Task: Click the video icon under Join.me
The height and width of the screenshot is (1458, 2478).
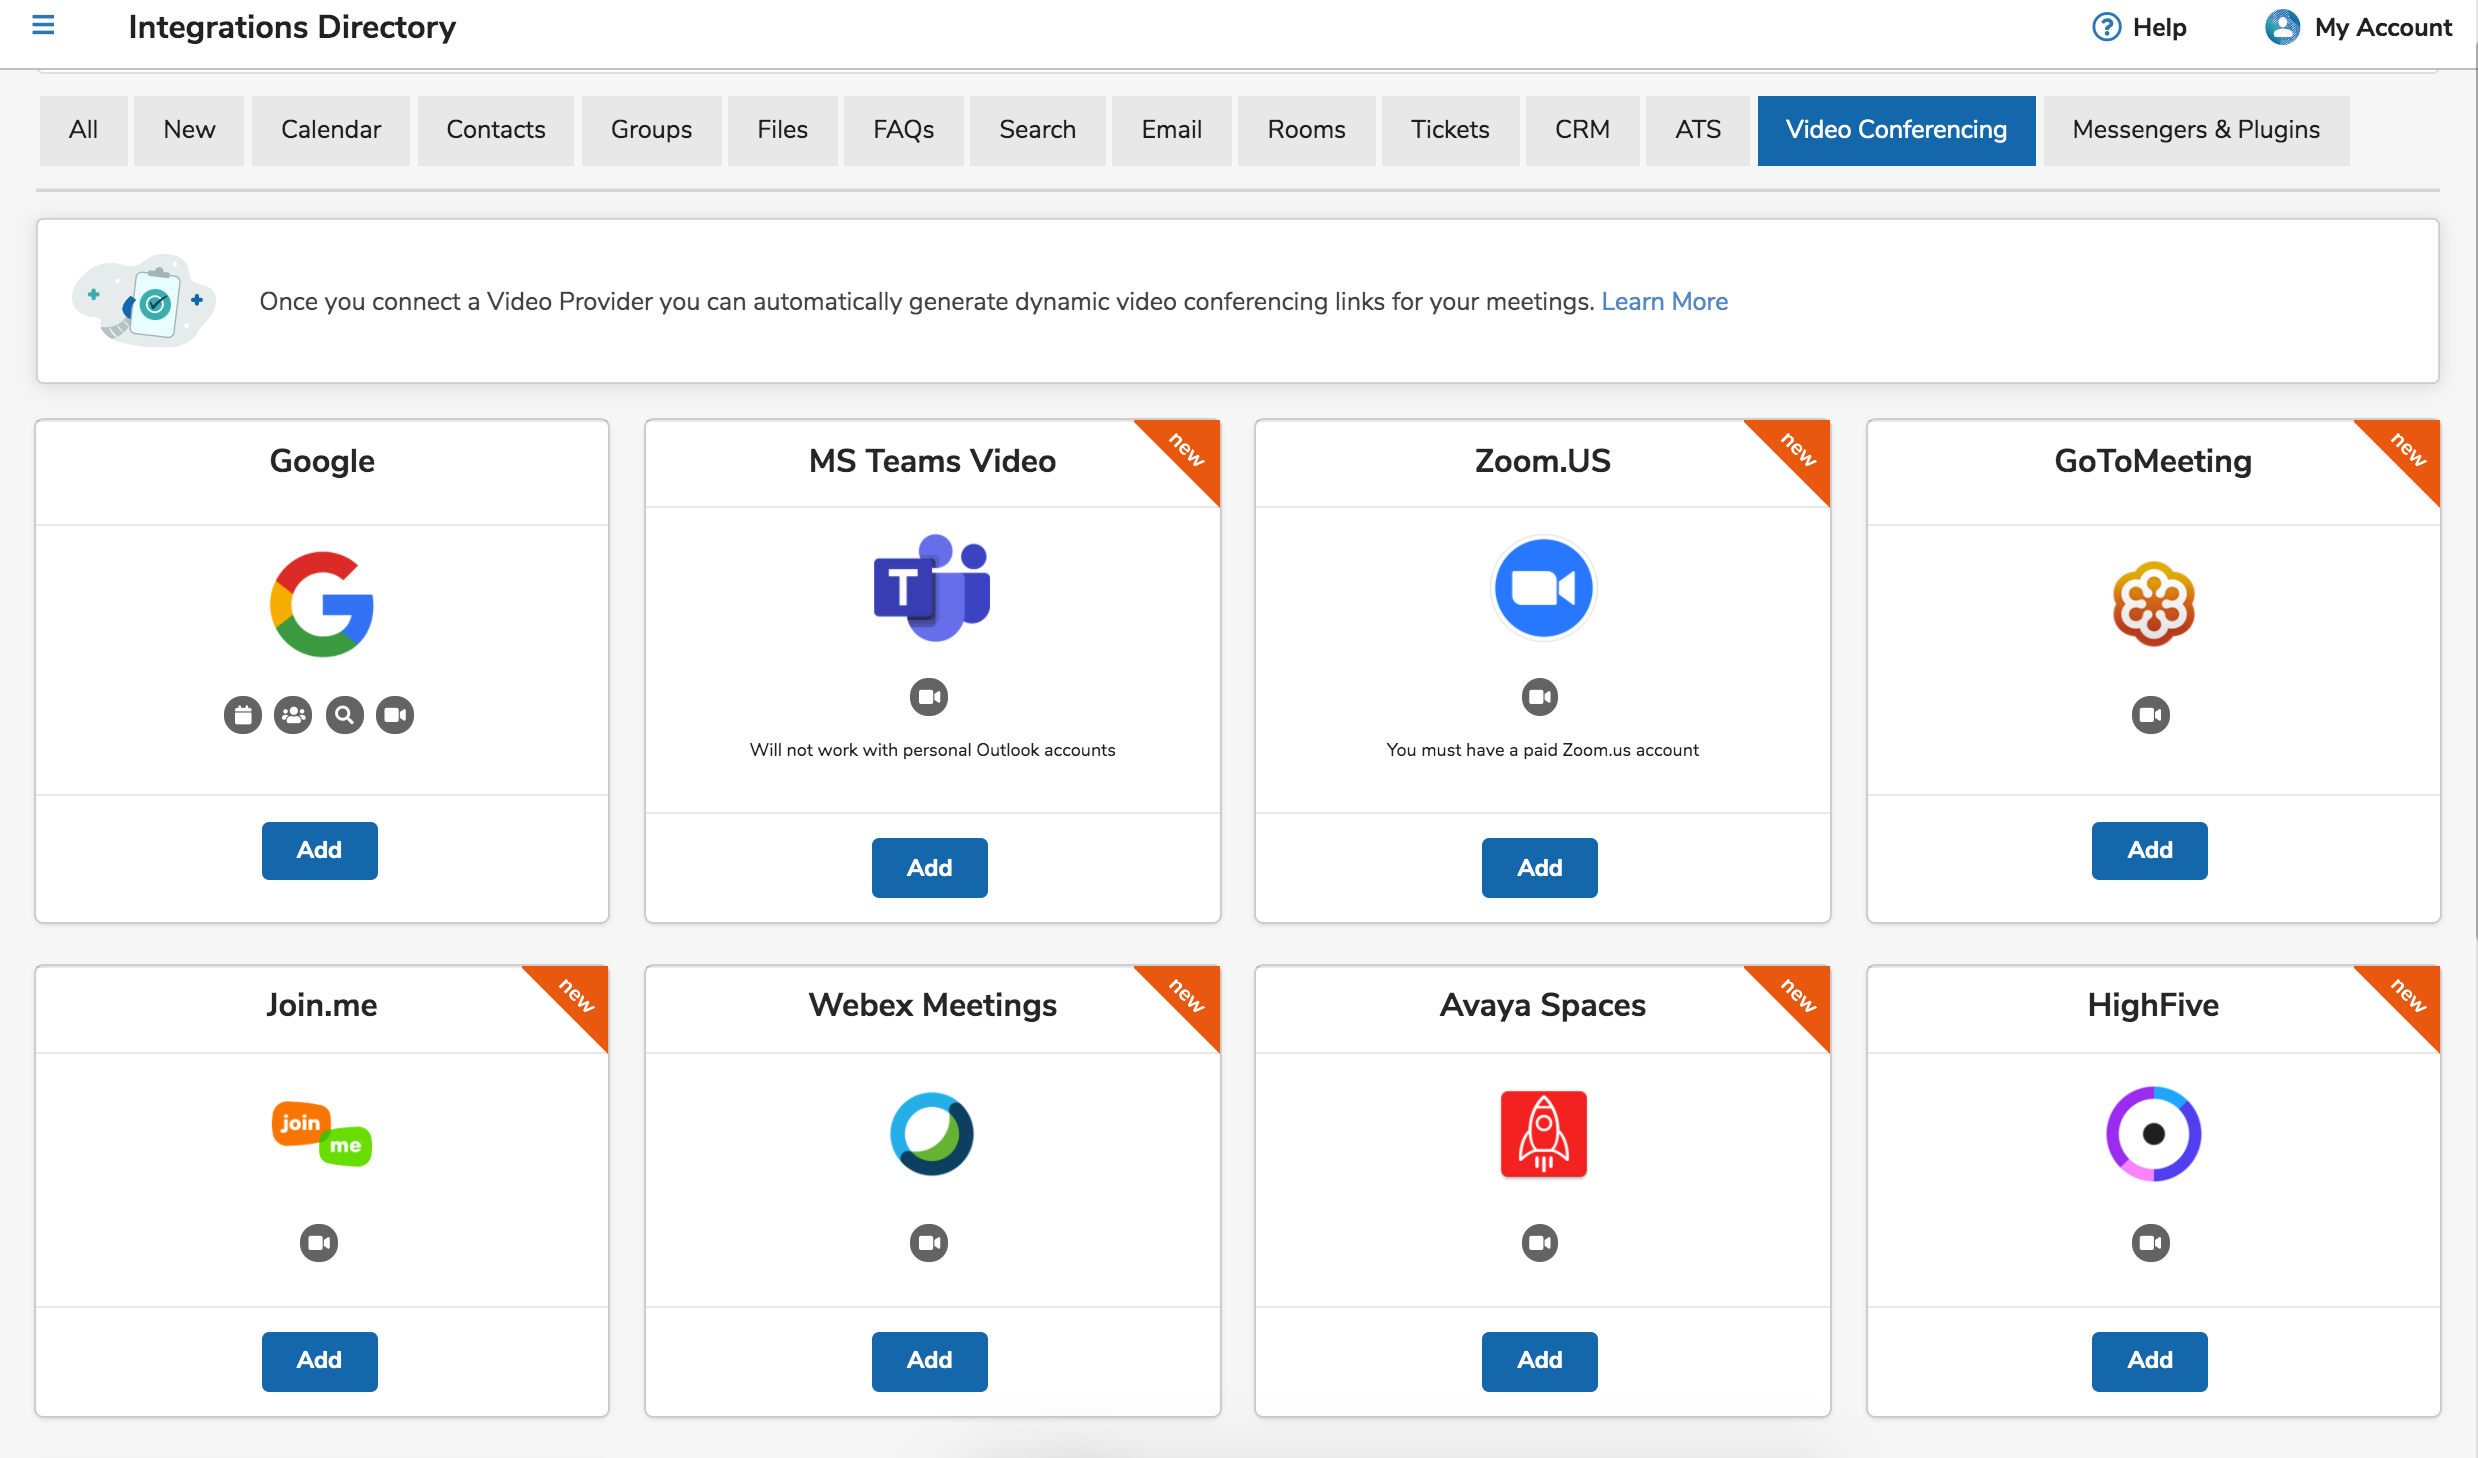Action: [319, 1243]
